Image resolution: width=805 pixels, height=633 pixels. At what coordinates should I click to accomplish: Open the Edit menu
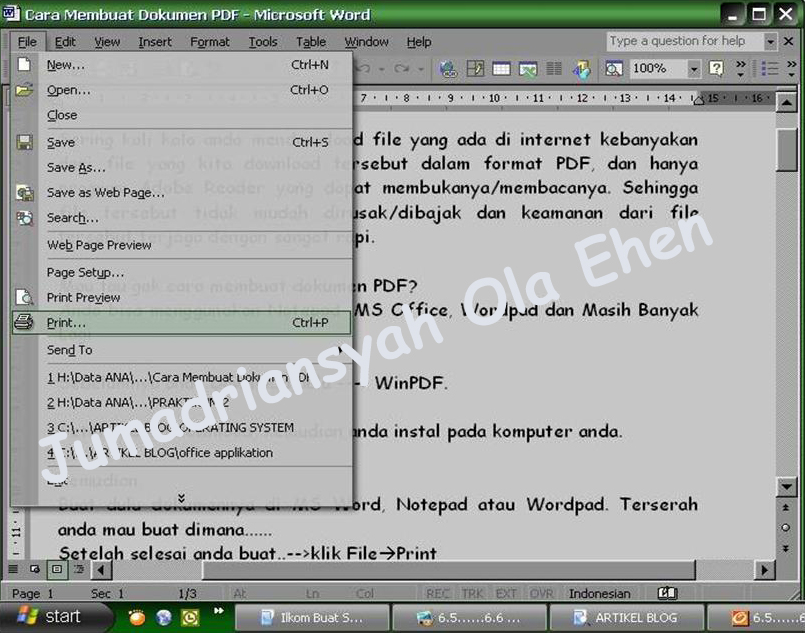coord(65,42)
